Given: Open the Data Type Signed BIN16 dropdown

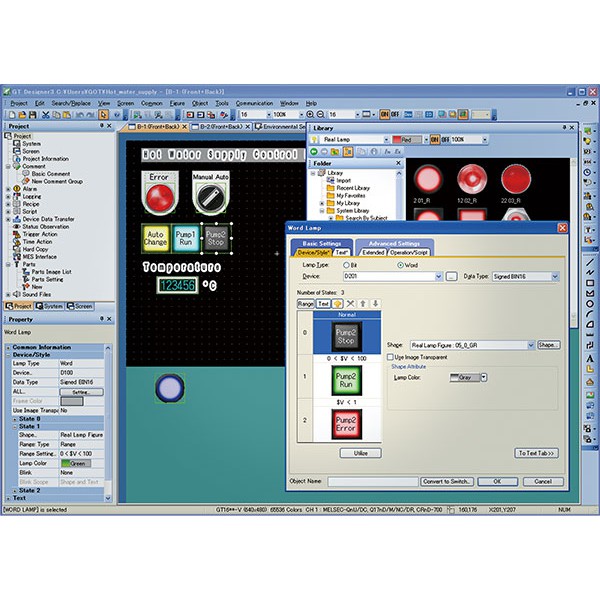Looking at the screenshot, I should pos(555,276).
